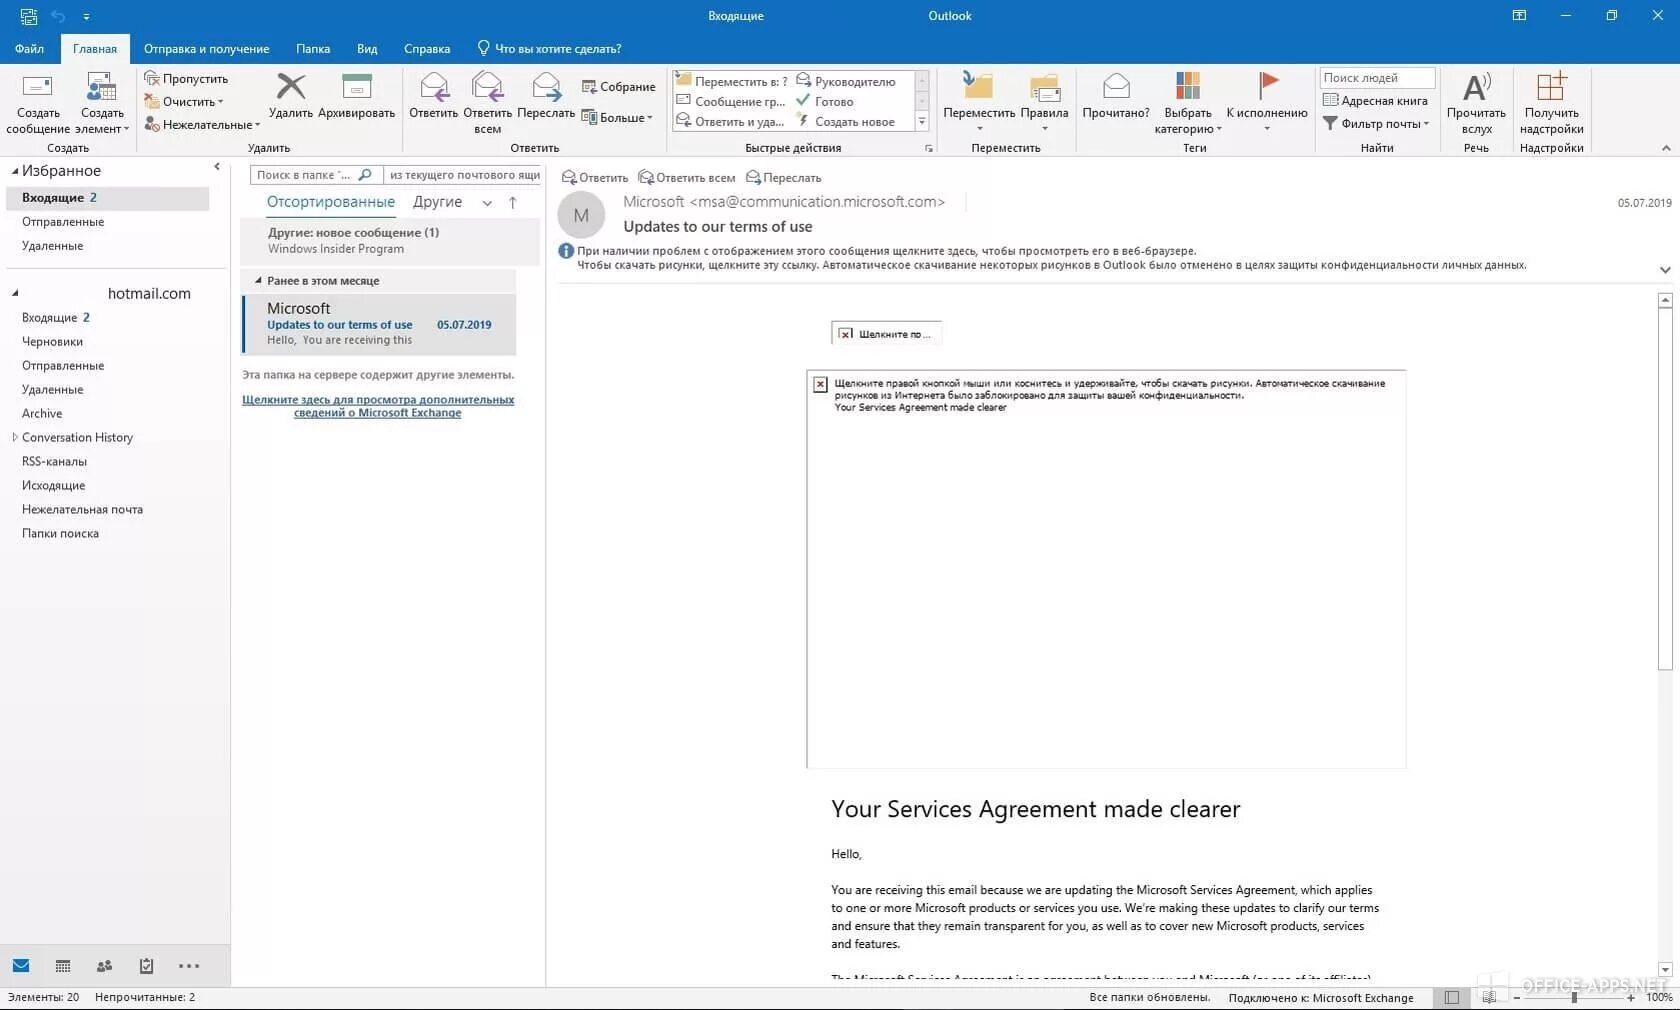
Task: Click Переслать in the reading pane header
Action: [x=784, y=177]
